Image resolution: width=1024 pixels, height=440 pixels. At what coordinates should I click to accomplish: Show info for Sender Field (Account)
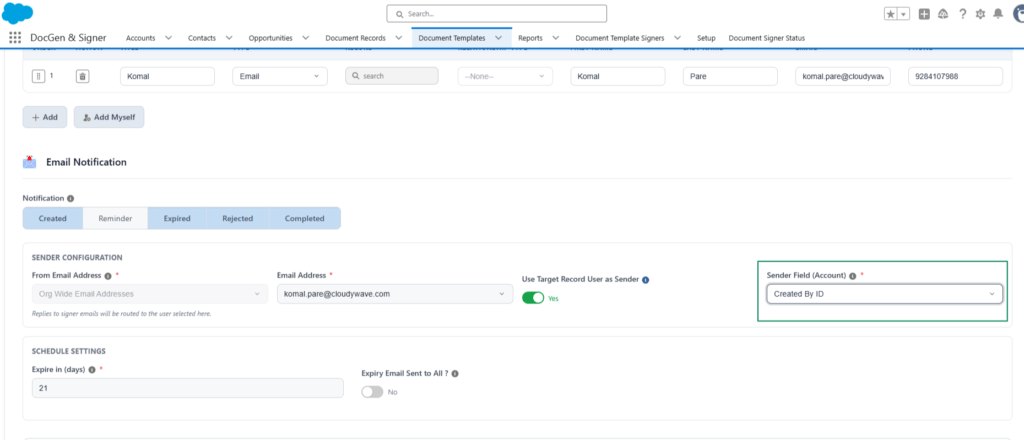click(x=853, y=275)
